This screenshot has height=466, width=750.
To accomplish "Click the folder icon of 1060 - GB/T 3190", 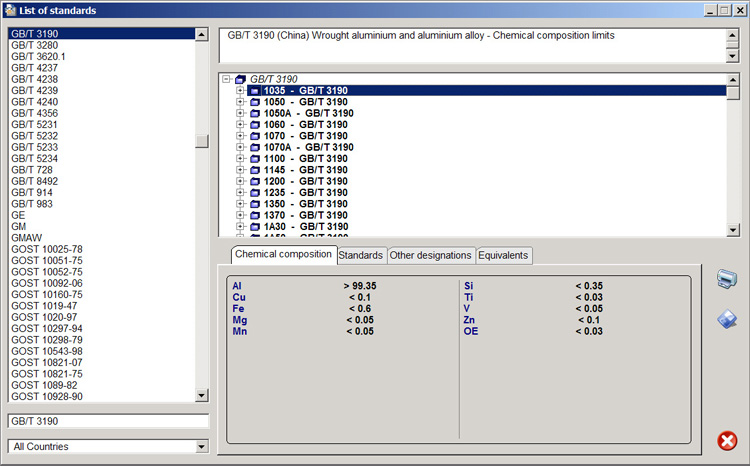I will 255,125.
